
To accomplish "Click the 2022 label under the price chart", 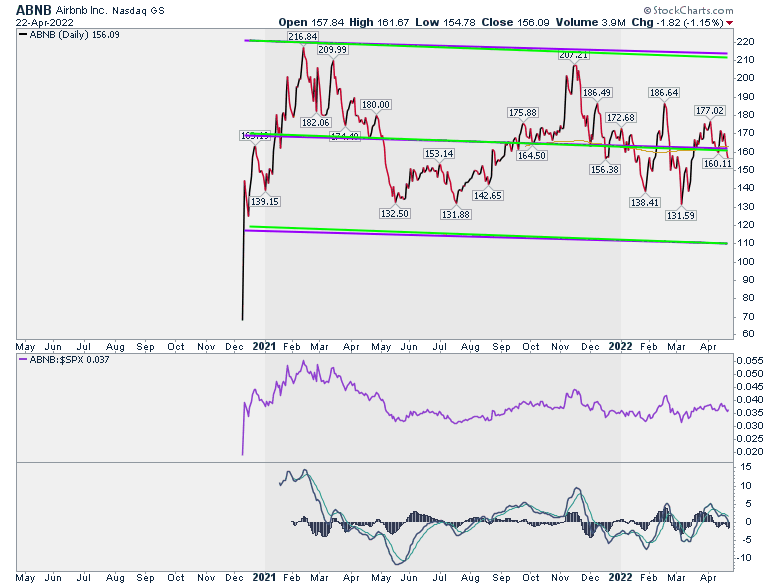I will [621, 346].
